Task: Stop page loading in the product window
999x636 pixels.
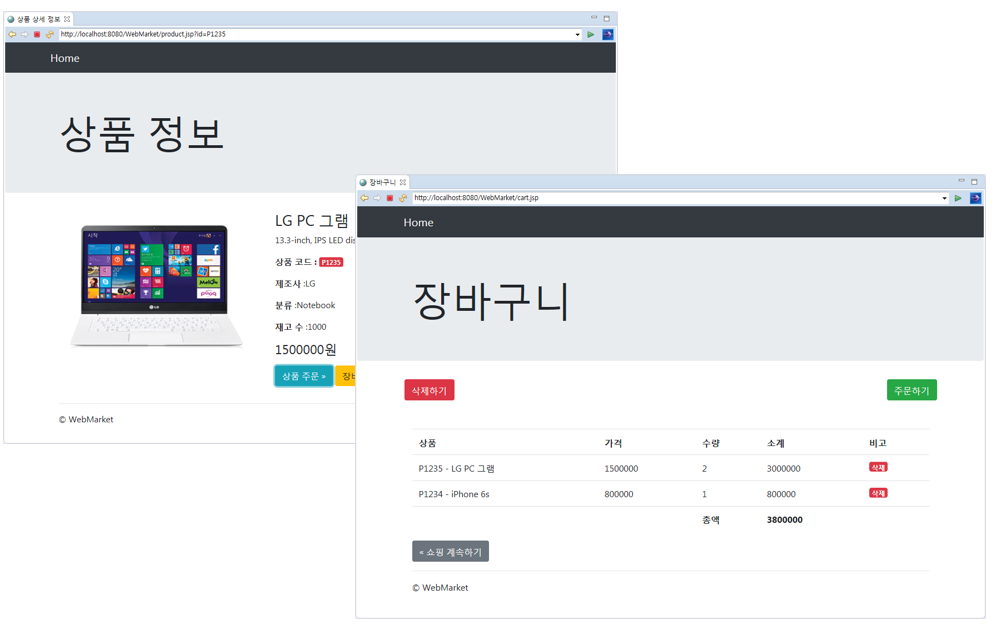Action: coord(37,34)
